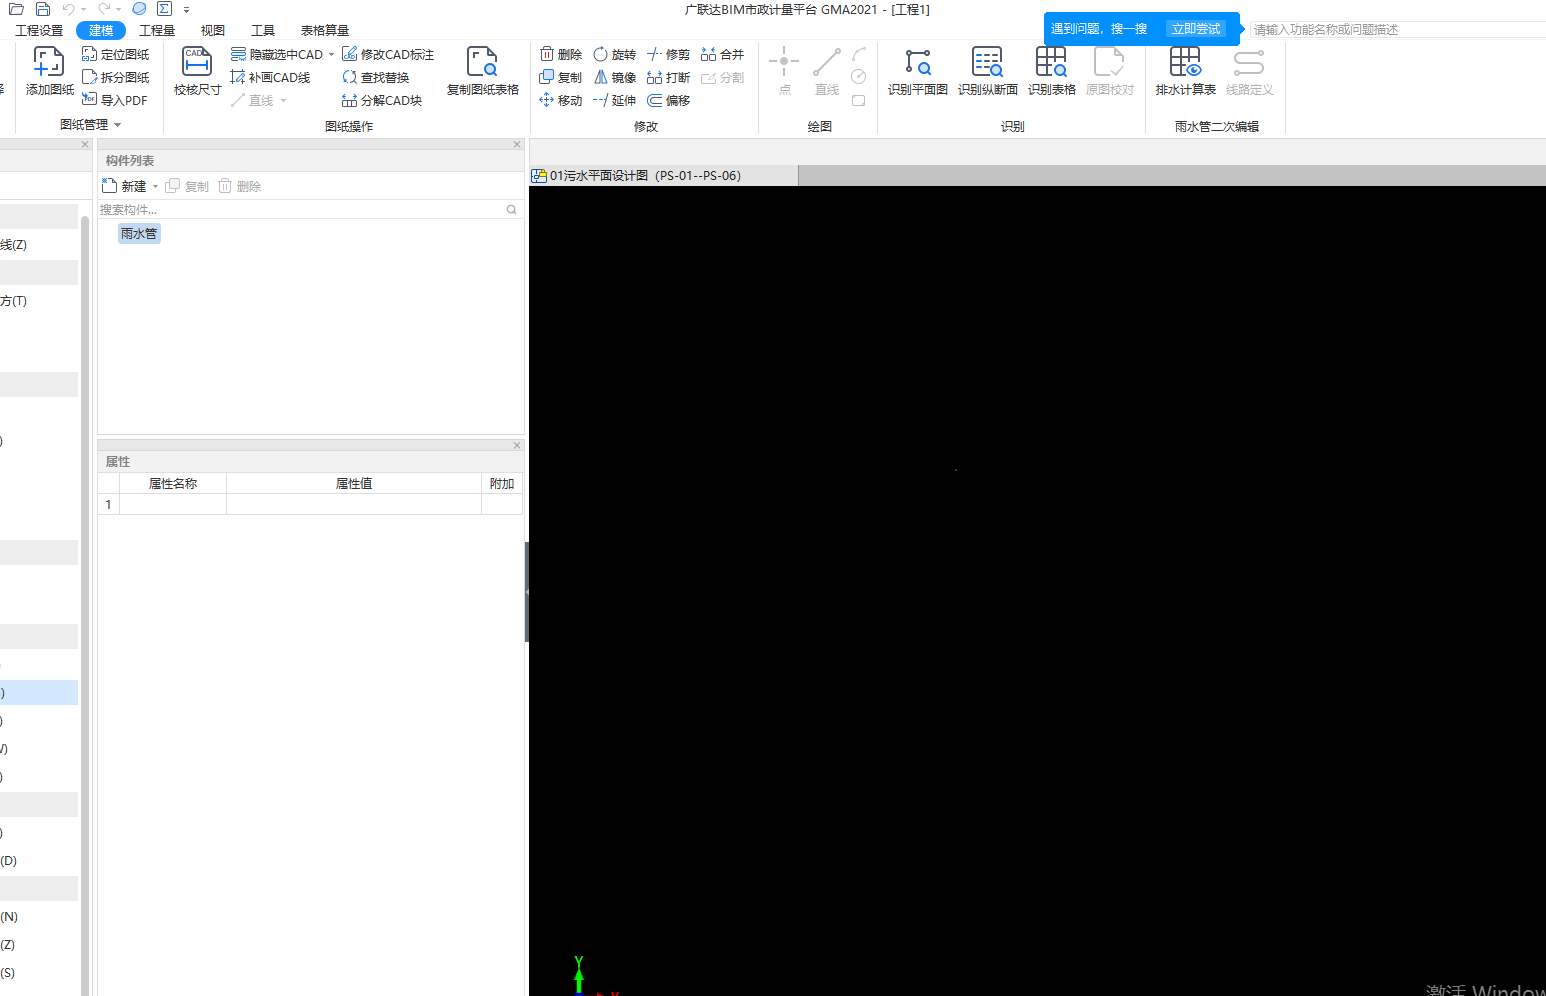Image resolution: width=1546 pixels, height=996 pixels.
Task: Click the 移动 move tool
Action: pyautogui.click(x=561, y=100)
